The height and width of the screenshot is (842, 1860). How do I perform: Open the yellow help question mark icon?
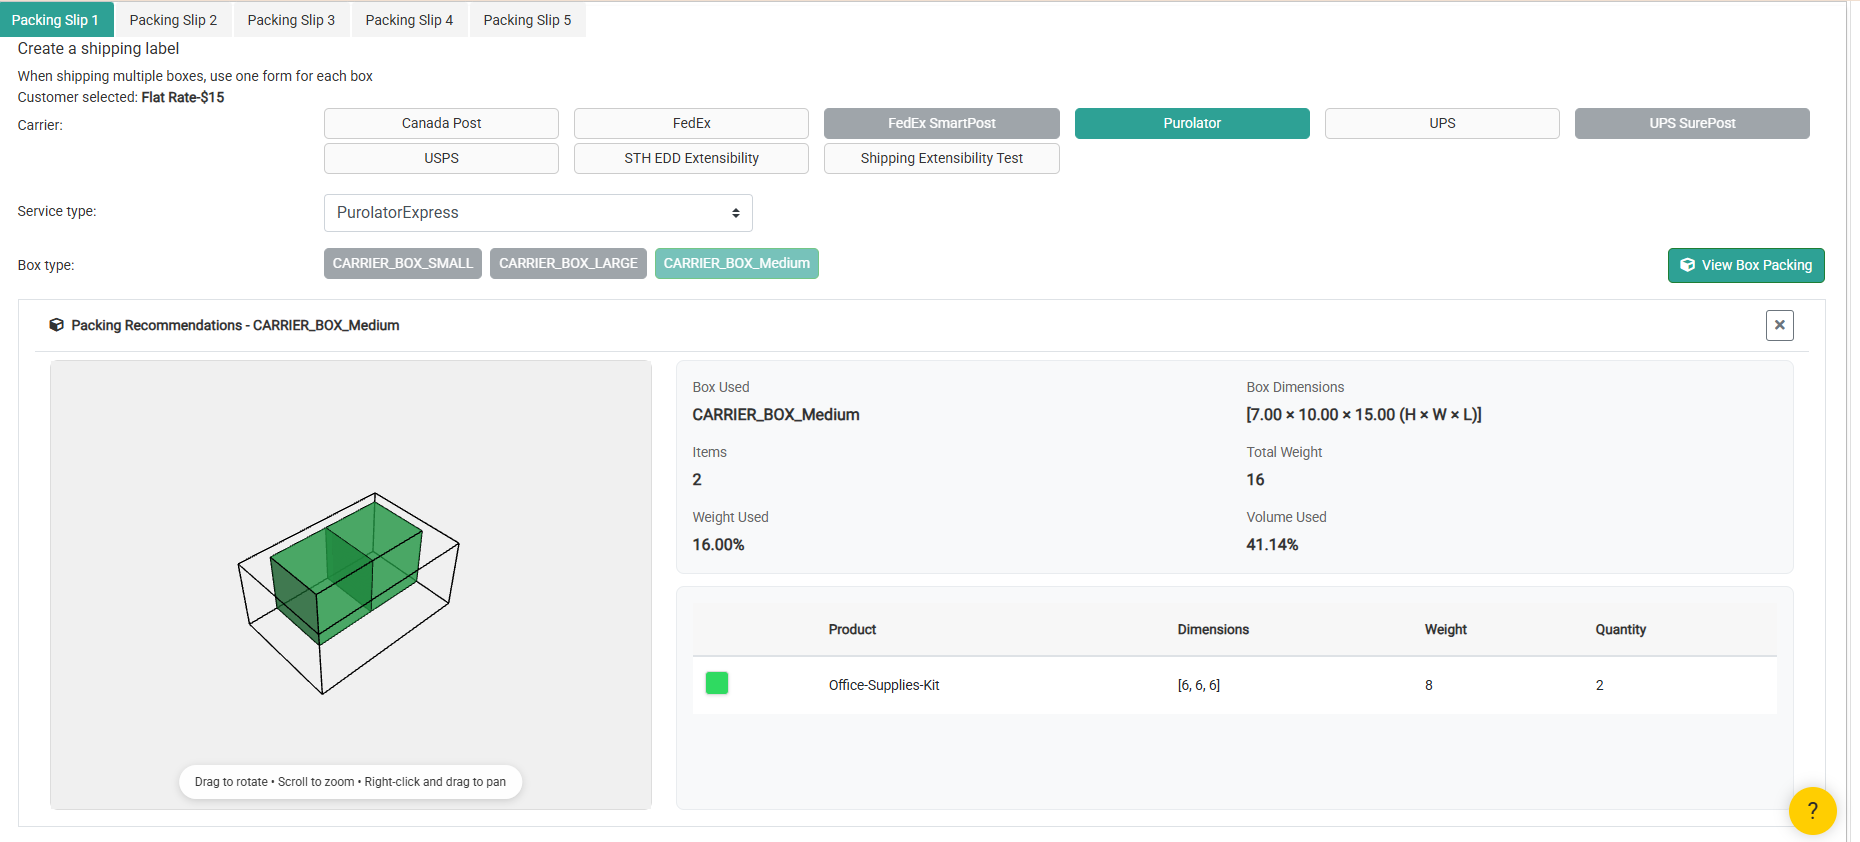coord(1812,811)
